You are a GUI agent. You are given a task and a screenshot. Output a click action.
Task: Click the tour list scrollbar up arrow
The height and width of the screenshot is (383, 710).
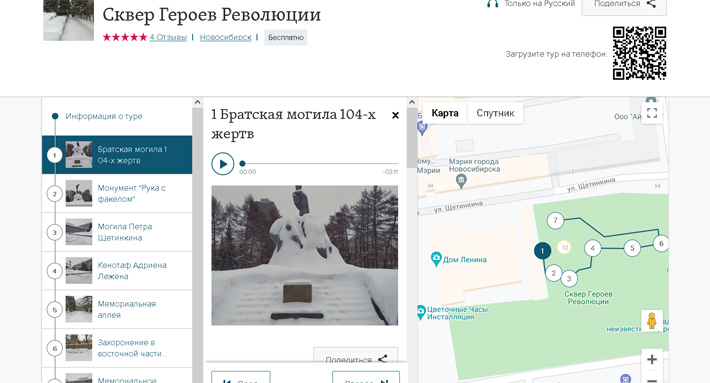coord(197,102)
